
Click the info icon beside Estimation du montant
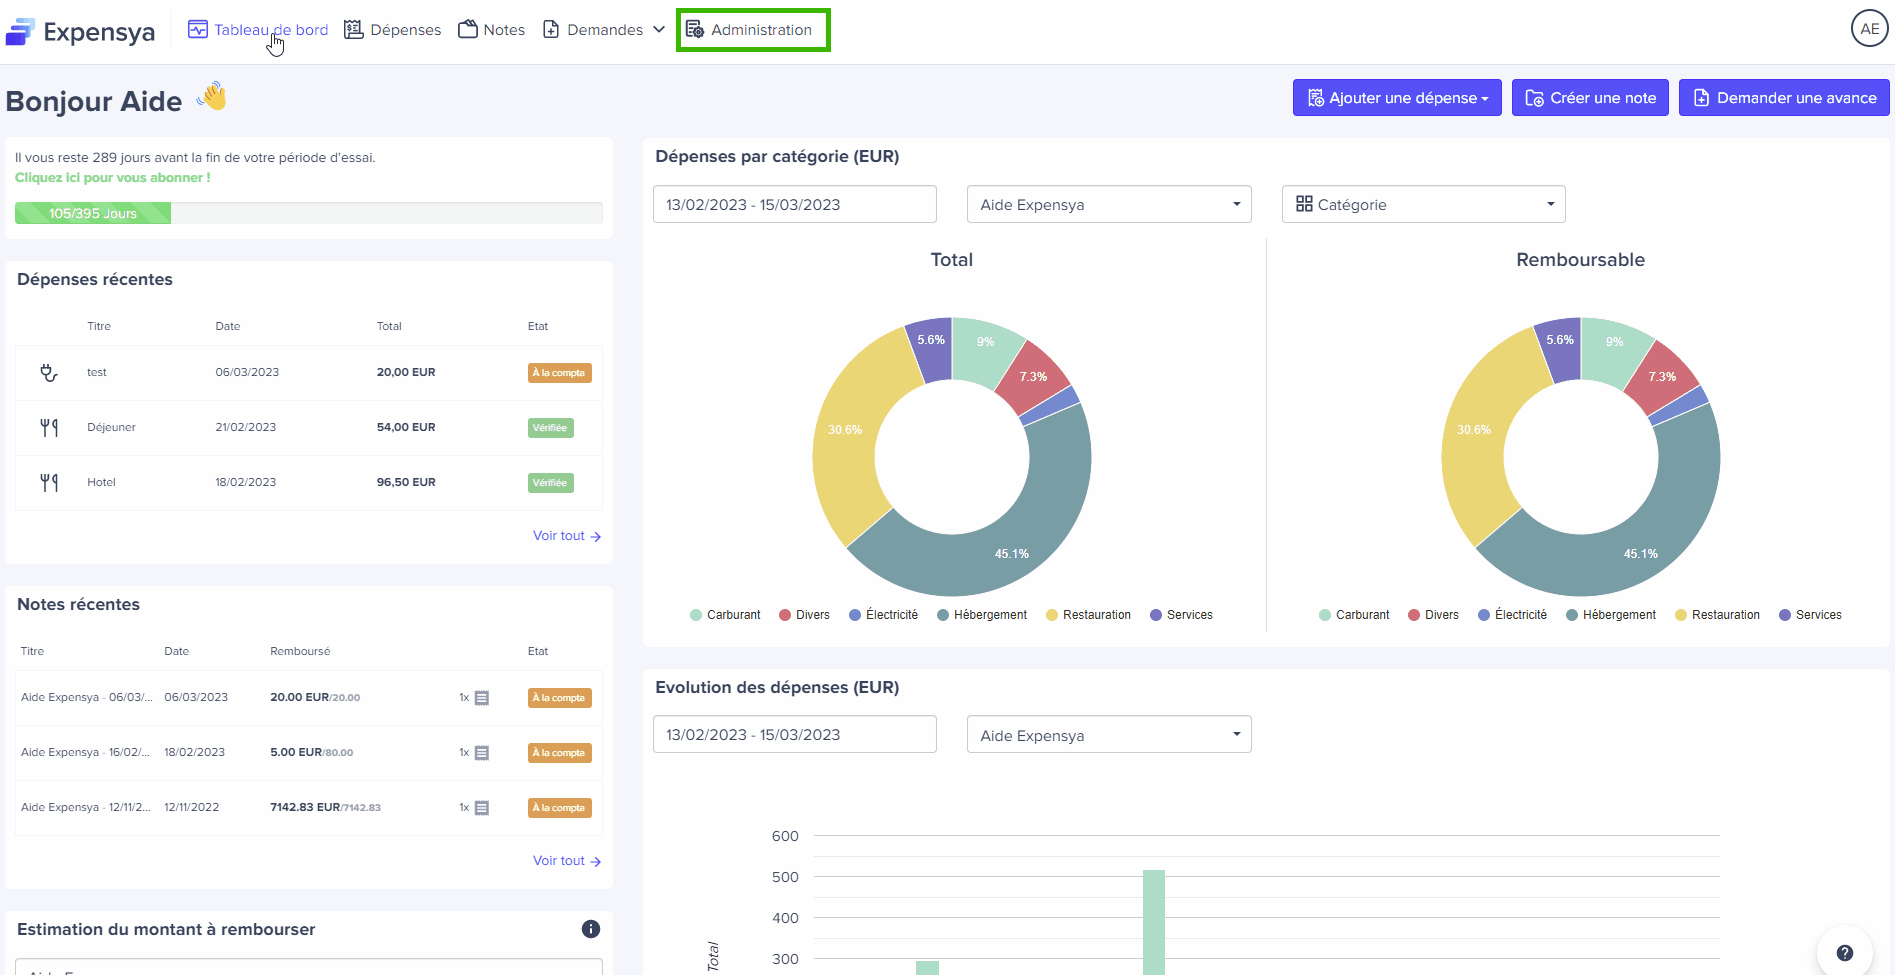[591, 929]
